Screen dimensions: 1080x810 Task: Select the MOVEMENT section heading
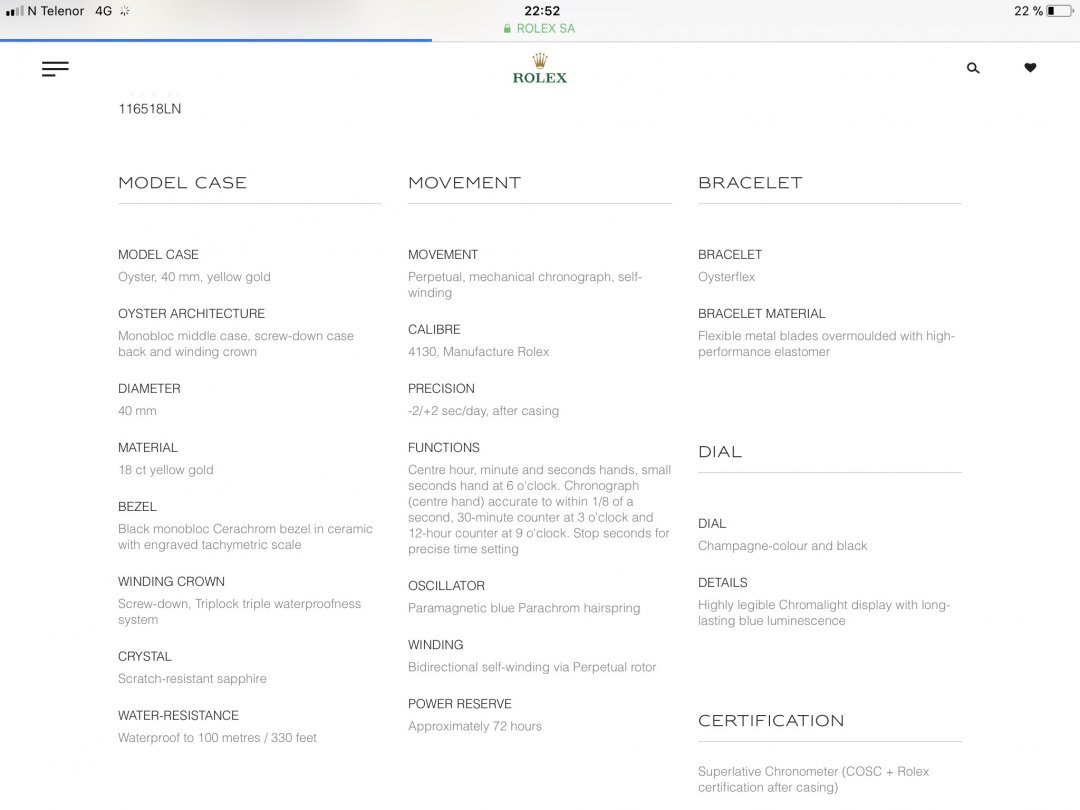[x=464, y=183]
